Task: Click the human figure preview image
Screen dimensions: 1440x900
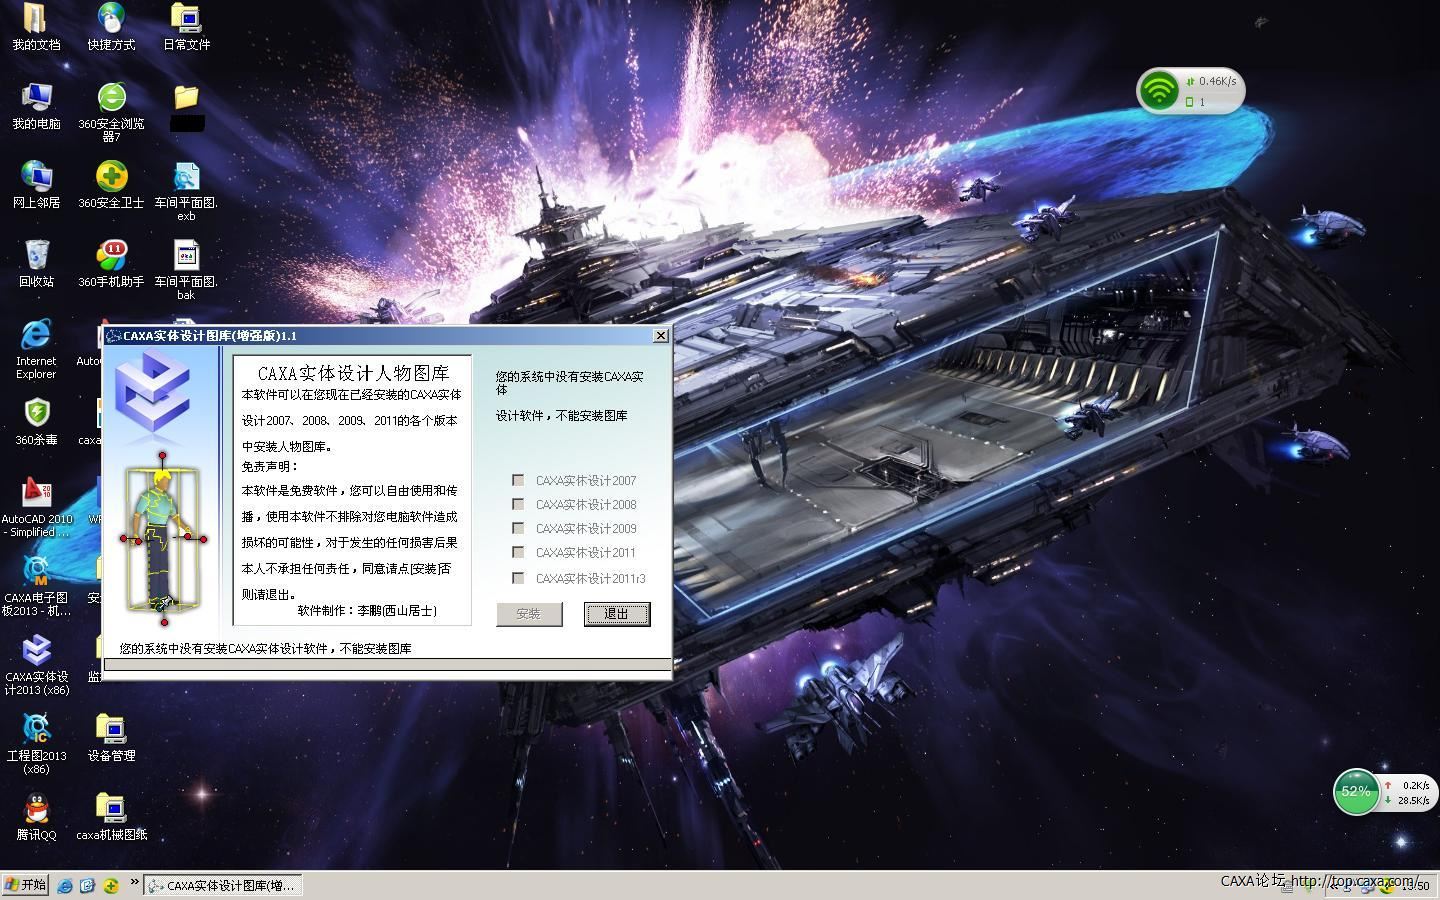Action: (164, 538)
